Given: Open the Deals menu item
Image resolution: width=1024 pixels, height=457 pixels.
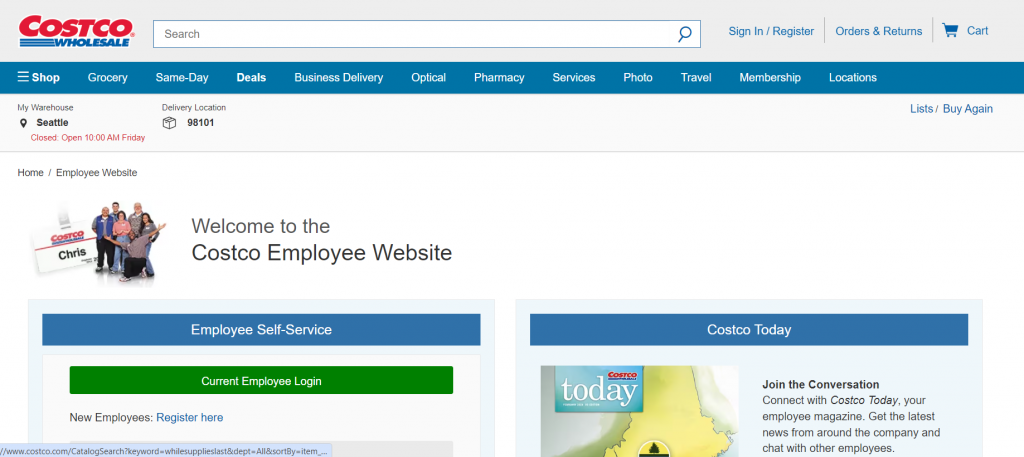Looking at the screenshot, I should [x=251, y=78].
